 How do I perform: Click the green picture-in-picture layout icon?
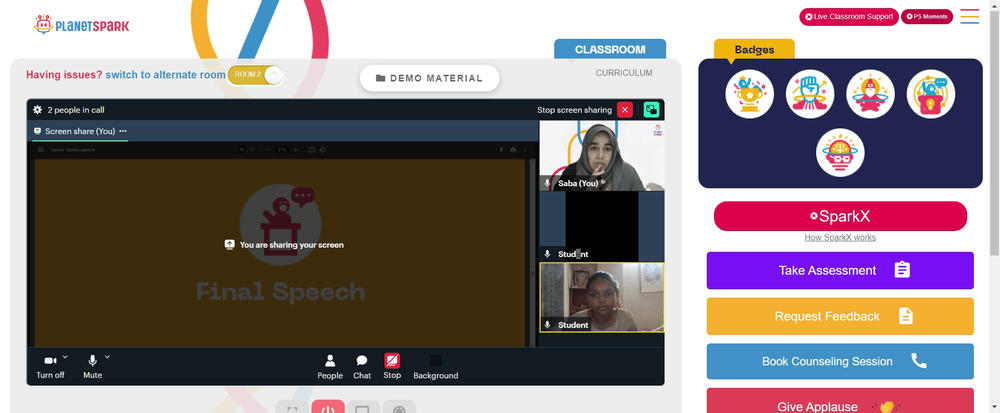click(x=651, y=110)
